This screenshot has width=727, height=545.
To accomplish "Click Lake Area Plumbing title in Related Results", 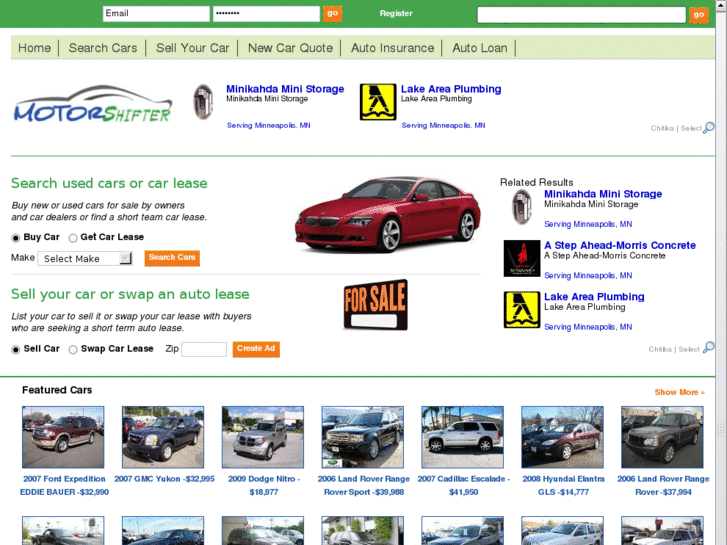I will pos(594,296).
